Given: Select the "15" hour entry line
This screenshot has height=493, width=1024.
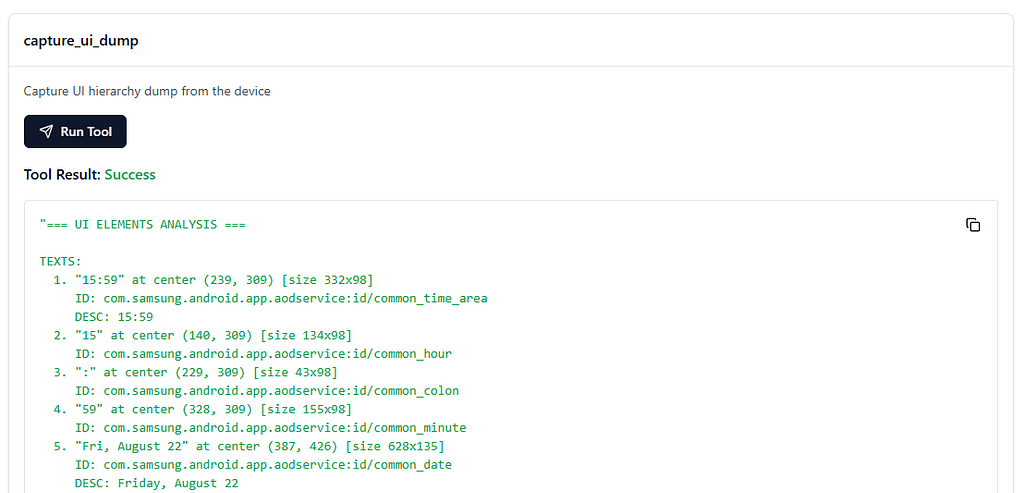Looking at the screenshot, I should pos(203,335).
